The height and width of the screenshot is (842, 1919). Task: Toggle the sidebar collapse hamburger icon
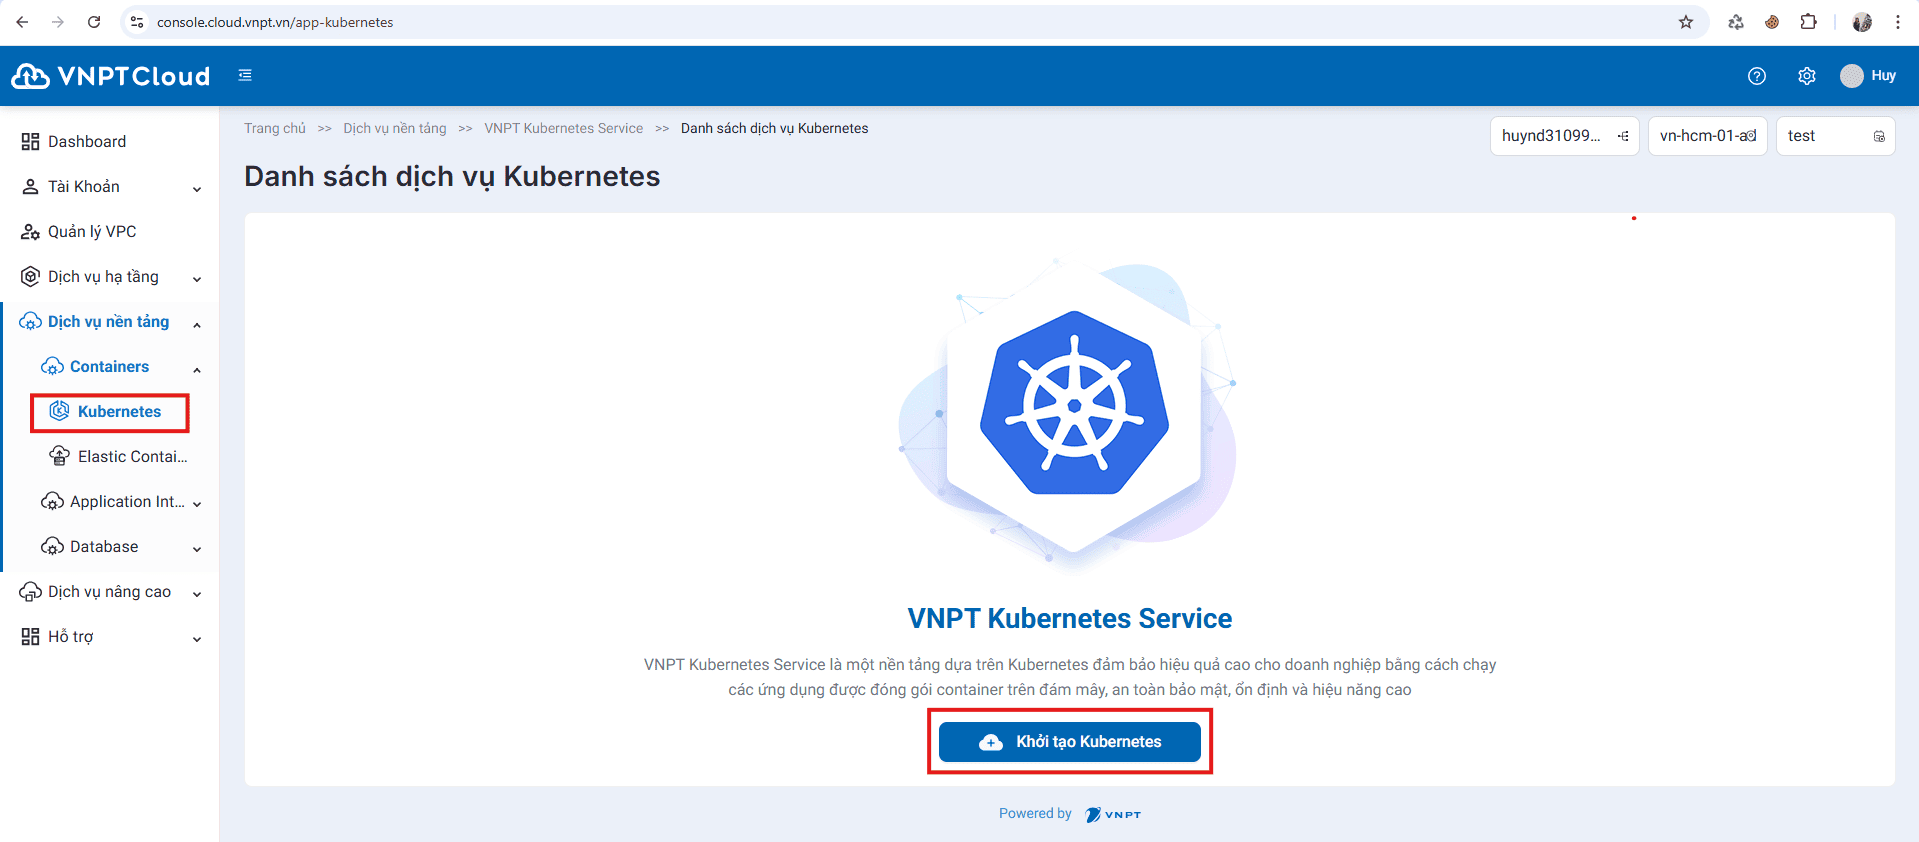point(245,75)
